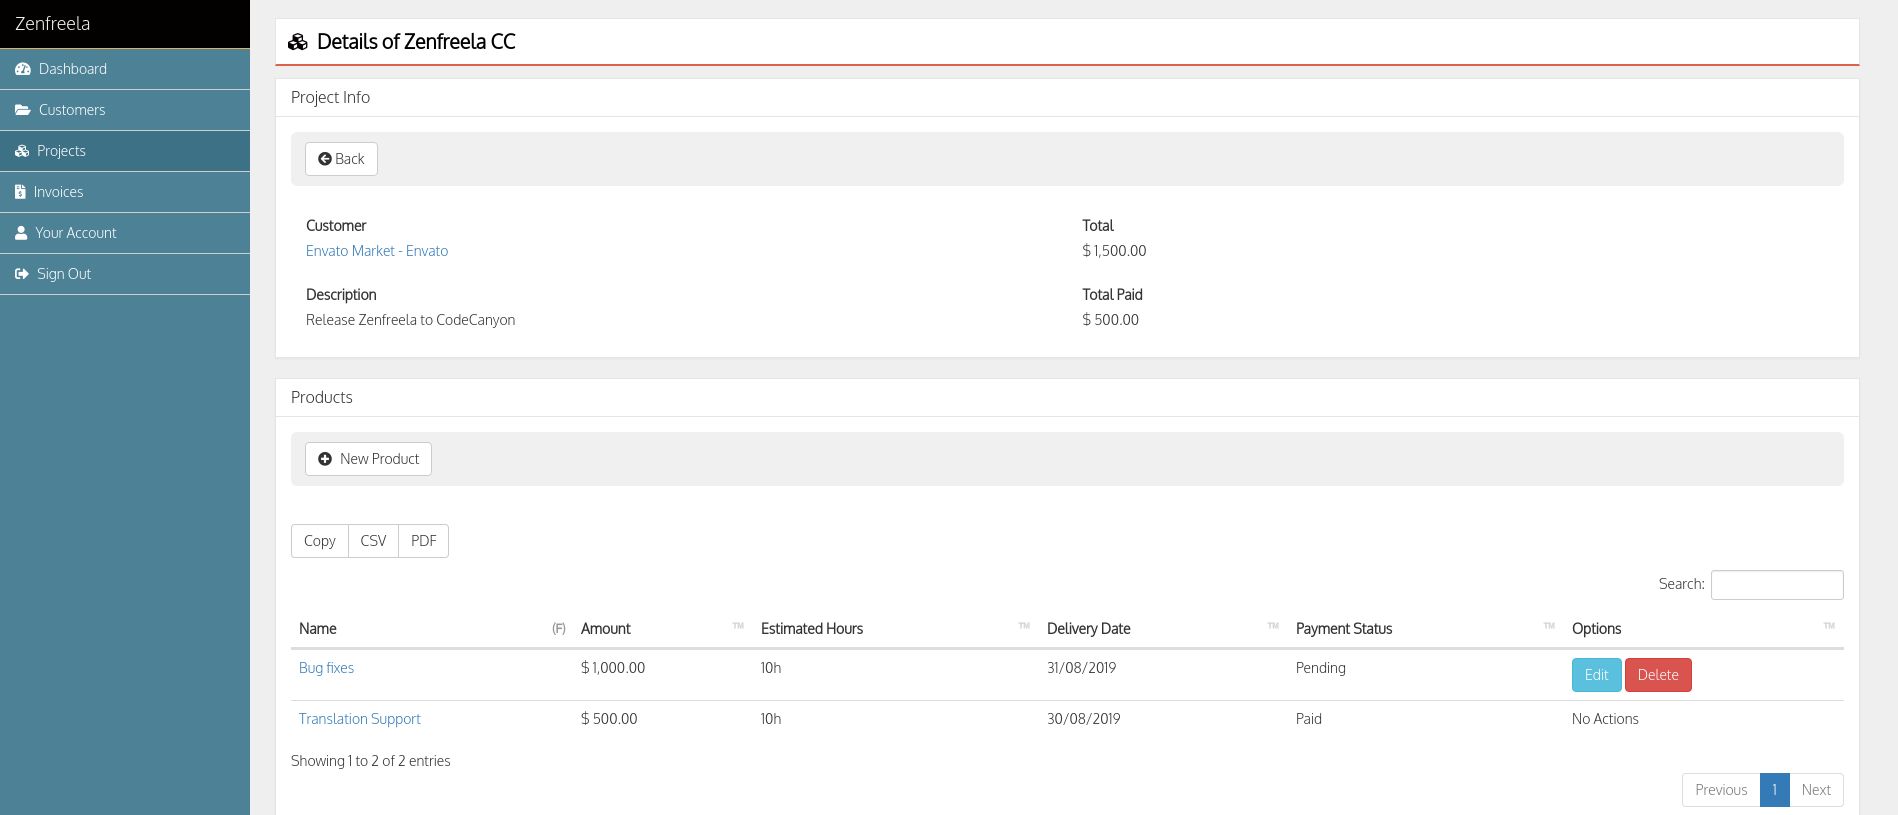Open Invoices from the sidebar menu
Image resolution: width=1898 pixels, height=815 pixels.
(x=58, y=192)
